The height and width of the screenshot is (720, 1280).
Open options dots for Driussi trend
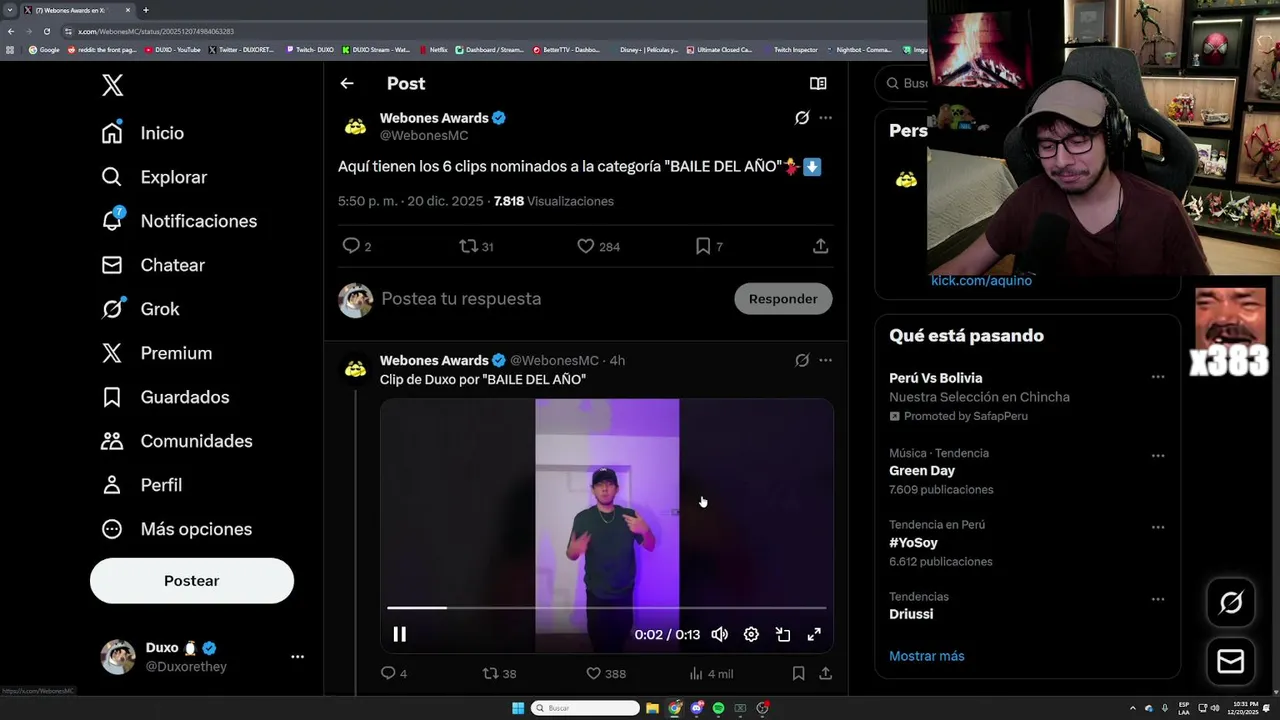coord(1158,599)
